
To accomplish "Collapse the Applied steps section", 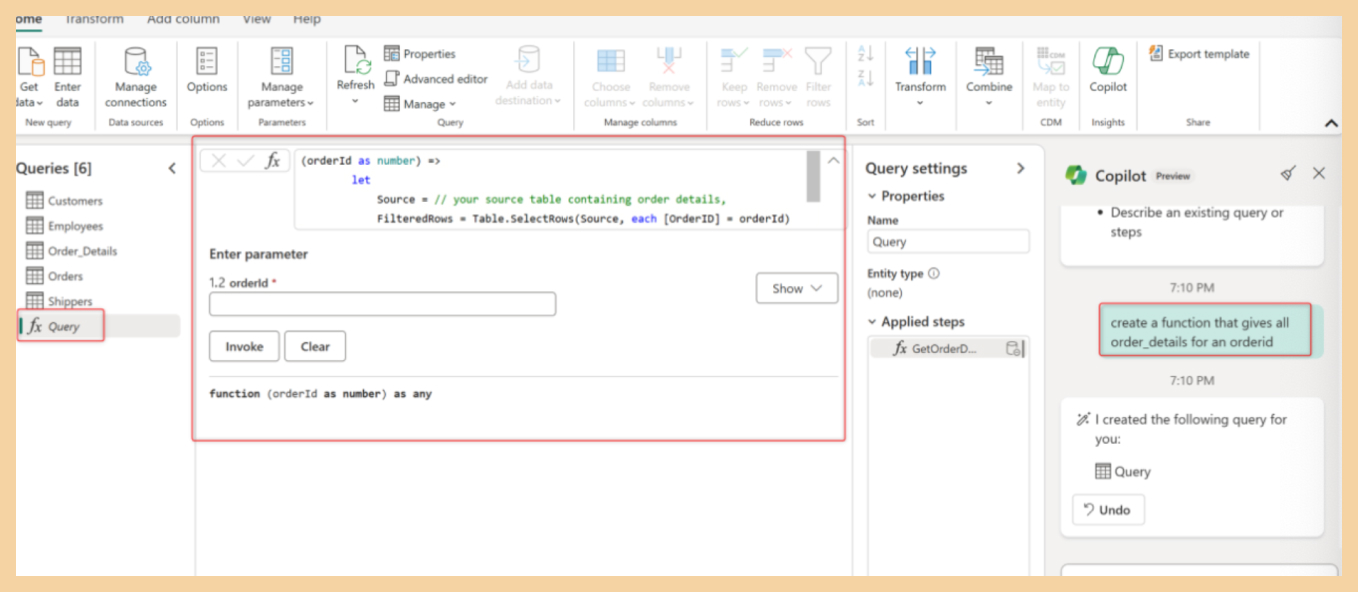I will pyautogui.click(x=872, y=322).
